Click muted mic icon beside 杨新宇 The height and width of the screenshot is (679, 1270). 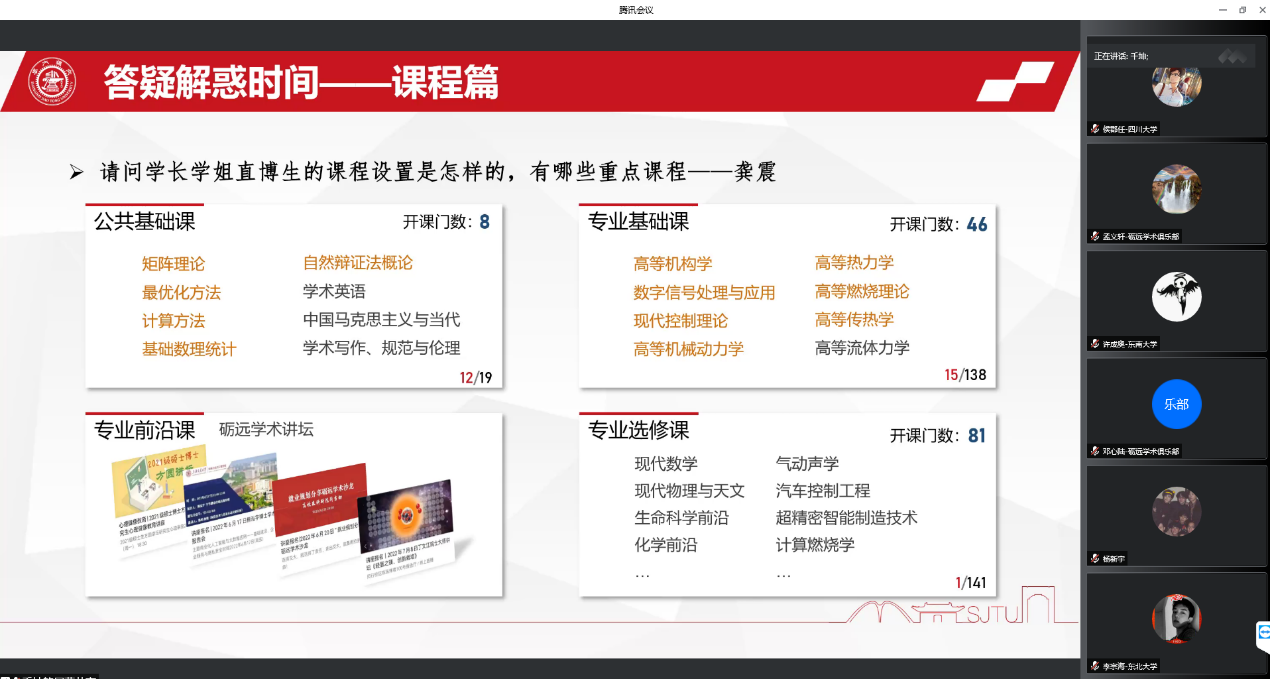point(1096,558)
